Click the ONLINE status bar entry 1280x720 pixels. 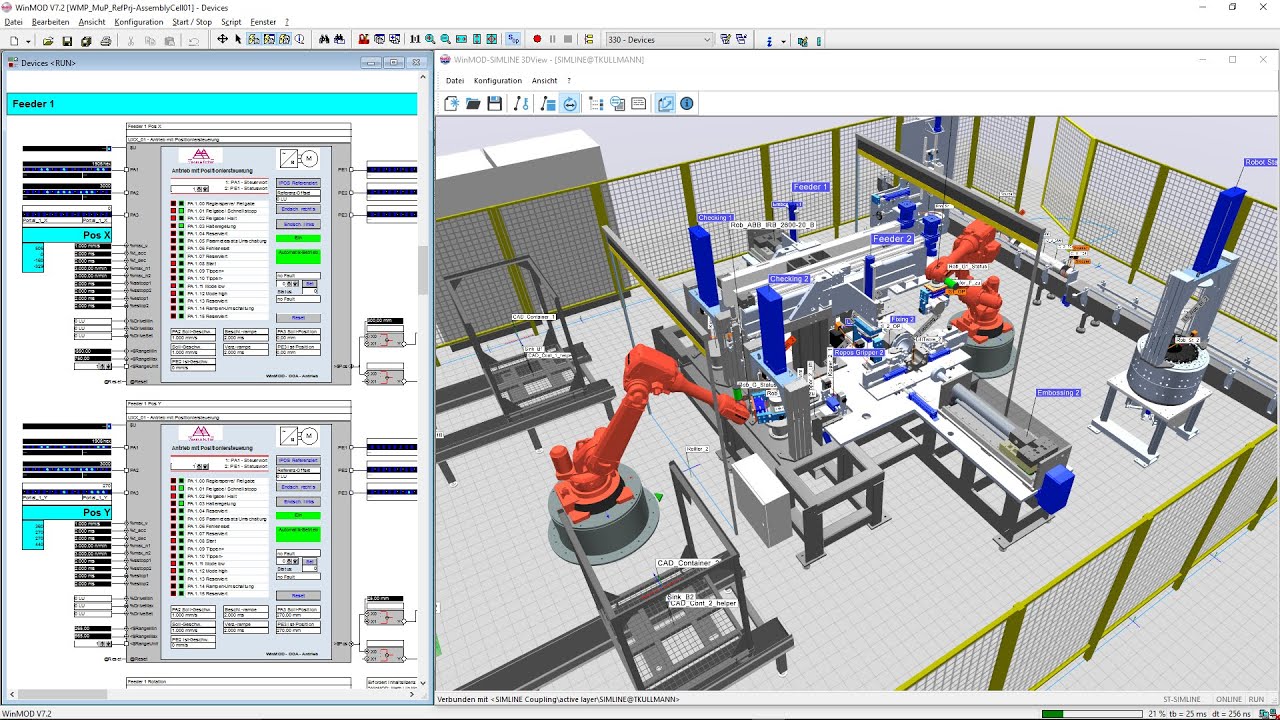pos(1229,699)
